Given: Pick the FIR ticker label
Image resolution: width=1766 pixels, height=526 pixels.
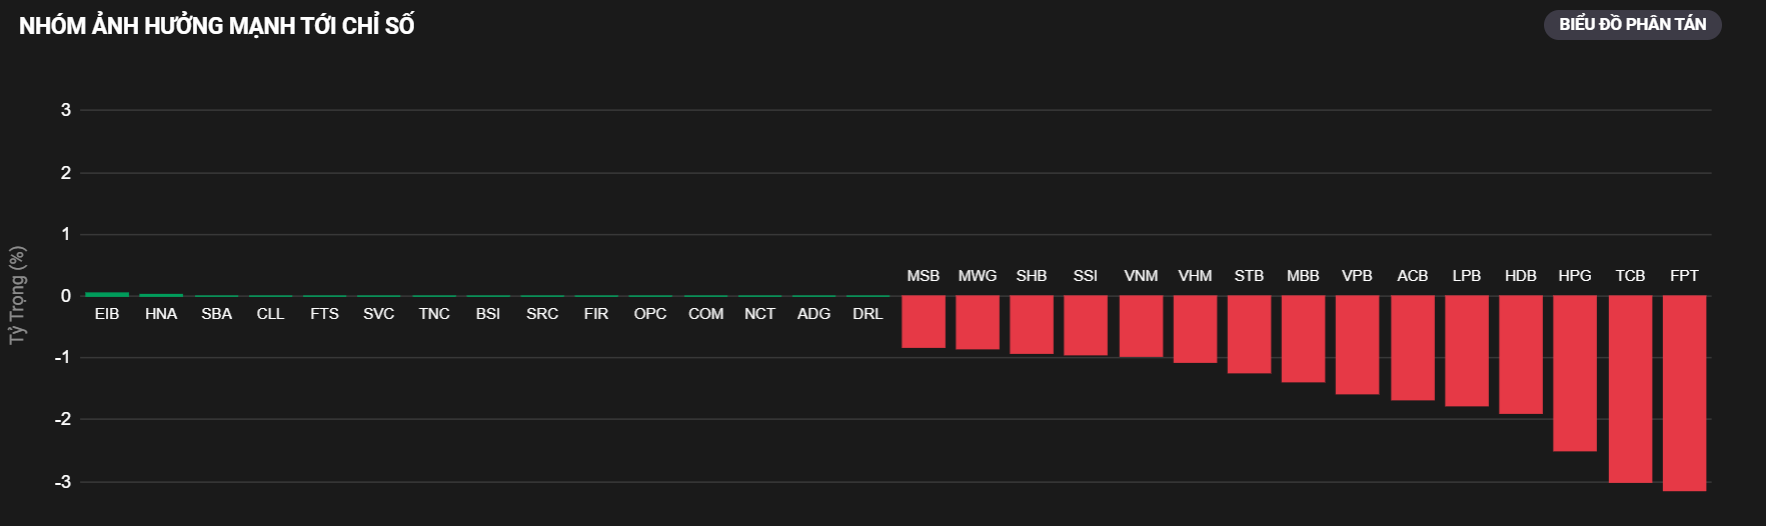Looking at the screenshot, I should (x=596, y=314).
